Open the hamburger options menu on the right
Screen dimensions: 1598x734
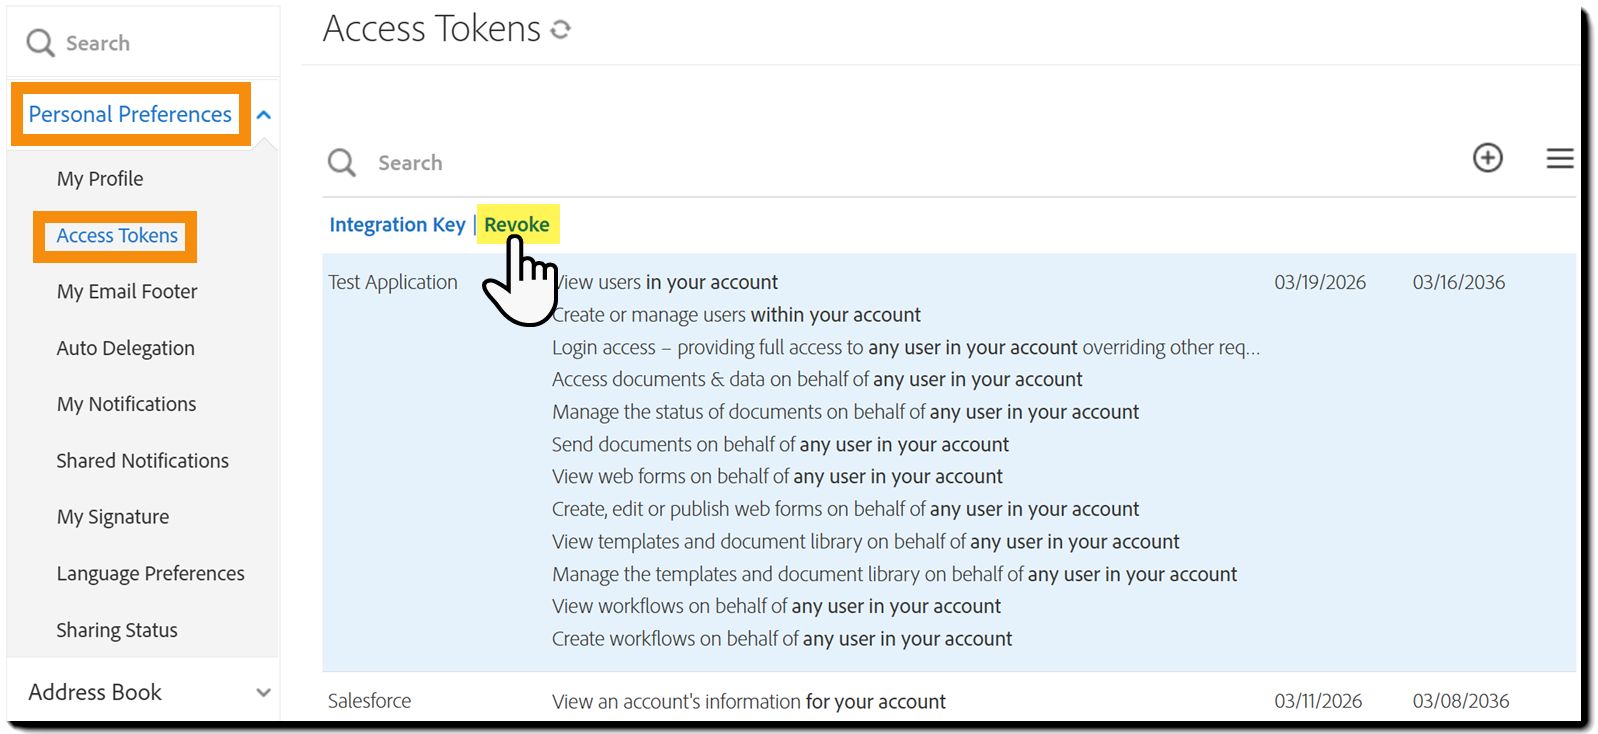point(1559,158)
